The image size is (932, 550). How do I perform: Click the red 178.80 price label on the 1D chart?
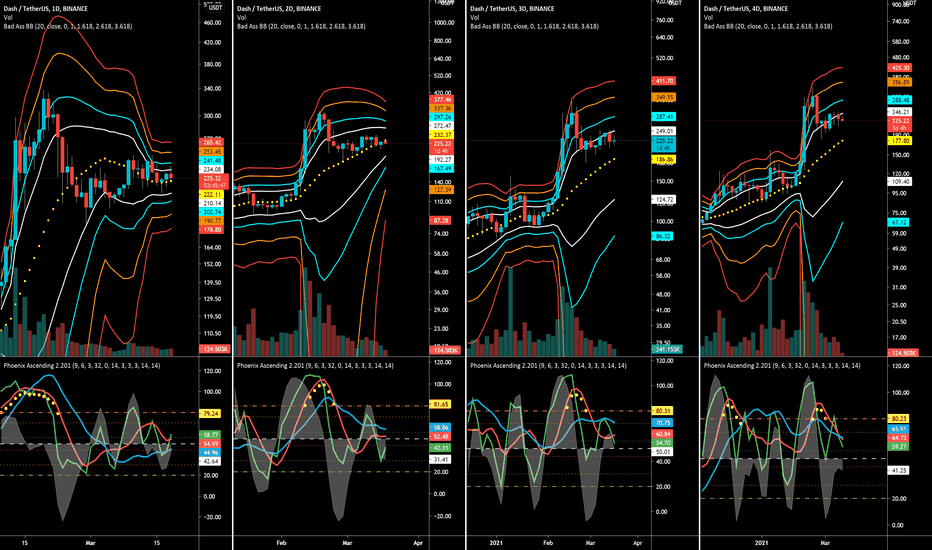[211, 230]
